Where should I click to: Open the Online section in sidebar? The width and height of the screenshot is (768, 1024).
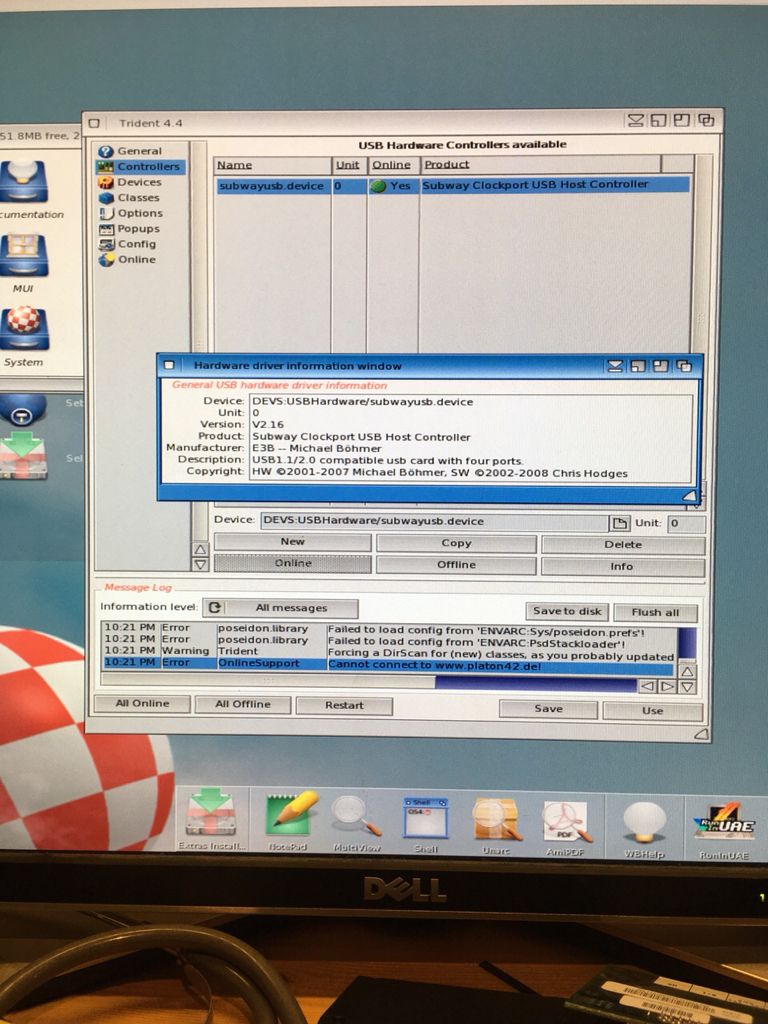pos(136,259)
